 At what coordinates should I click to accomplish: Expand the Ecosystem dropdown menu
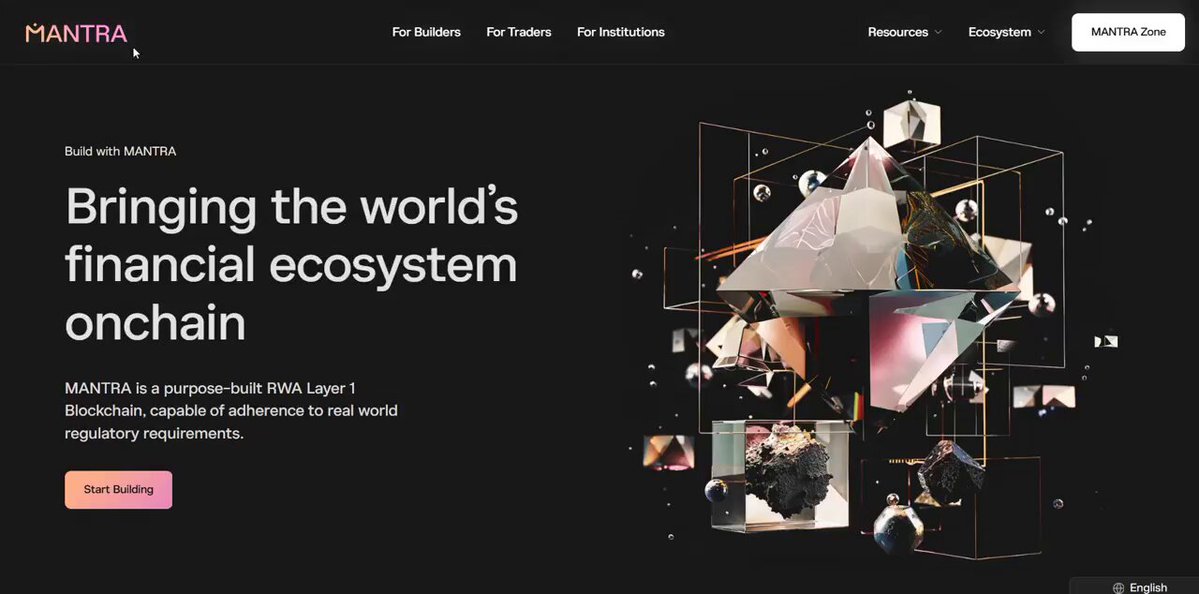coord(1006,32)
